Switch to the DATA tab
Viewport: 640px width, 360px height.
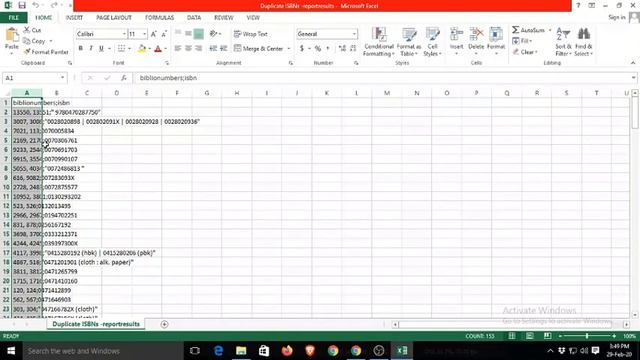(x=194, y=18)
